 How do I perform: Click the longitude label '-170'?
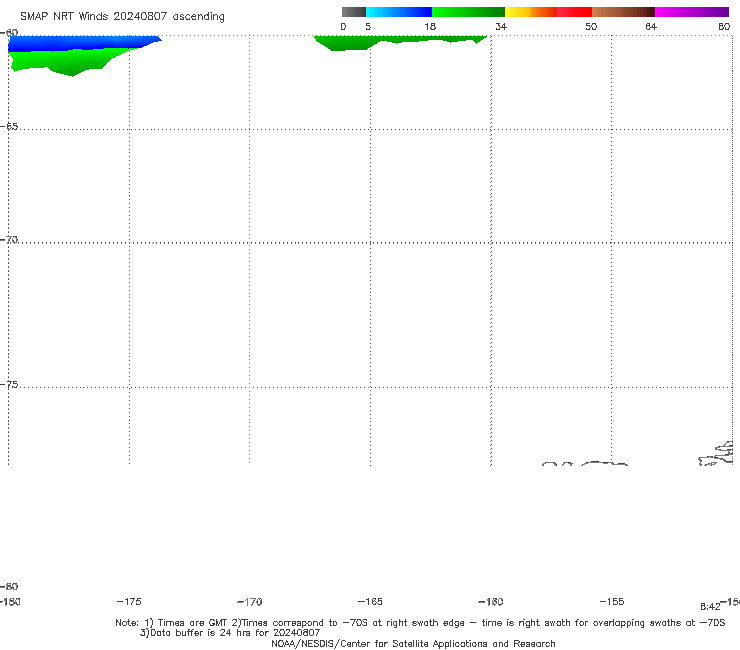[250, 602]
